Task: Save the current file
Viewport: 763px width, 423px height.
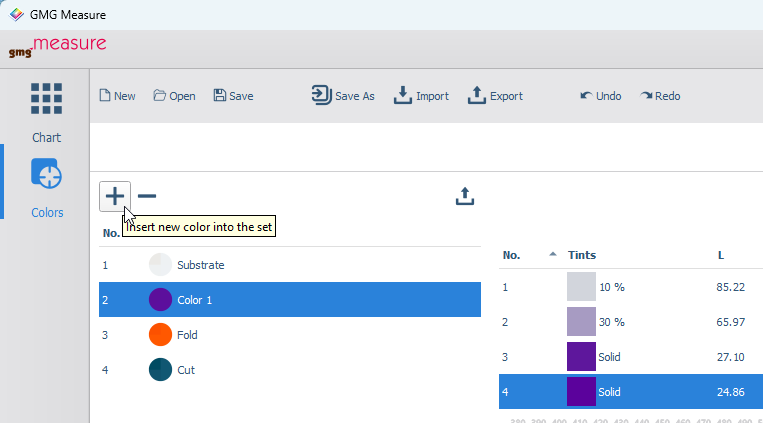Action: coord(234,96)
